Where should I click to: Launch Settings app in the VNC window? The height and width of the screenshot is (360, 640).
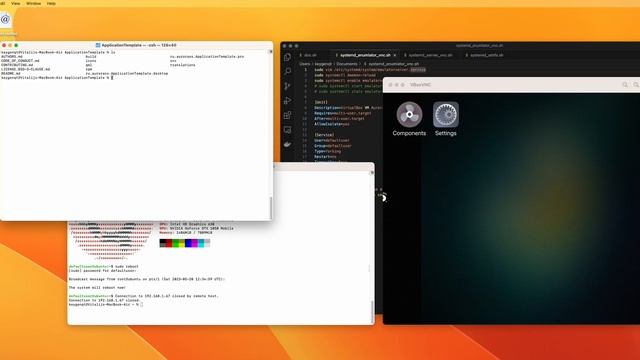tap(446, 119)
